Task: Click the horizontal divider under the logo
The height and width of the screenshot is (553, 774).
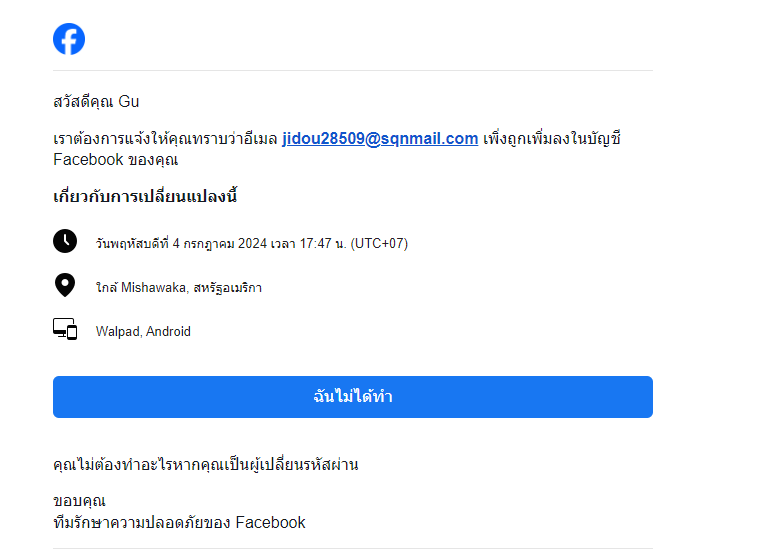Action: 353,70
